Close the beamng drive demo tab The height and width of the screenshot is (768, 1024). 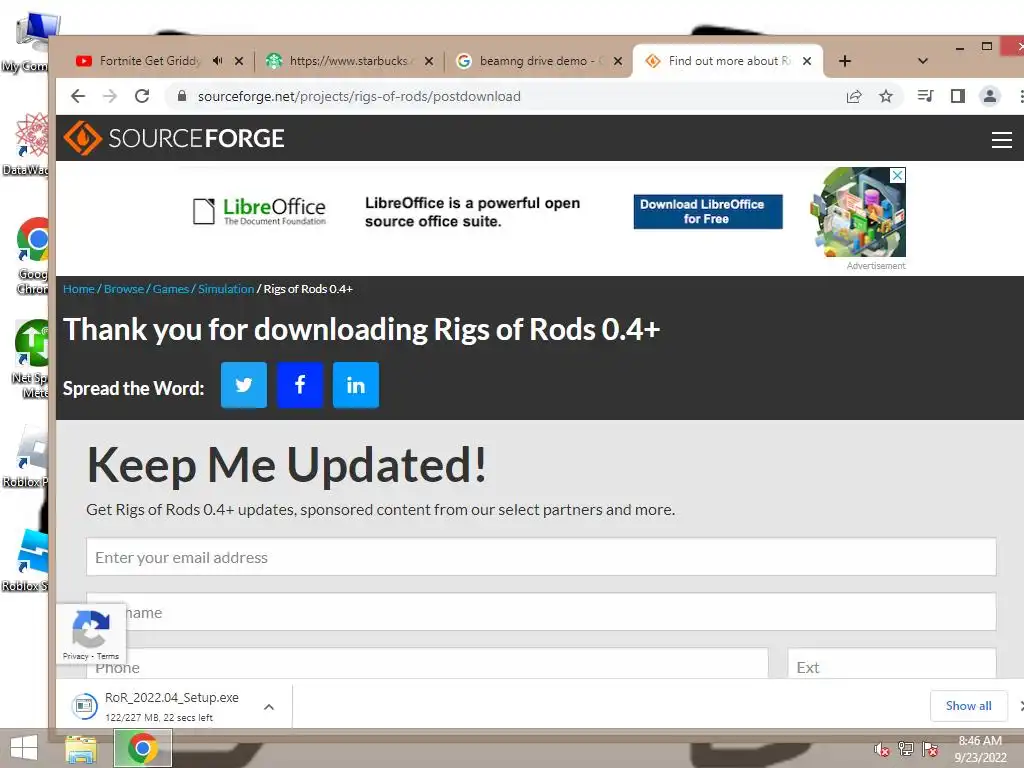[618, 61]
